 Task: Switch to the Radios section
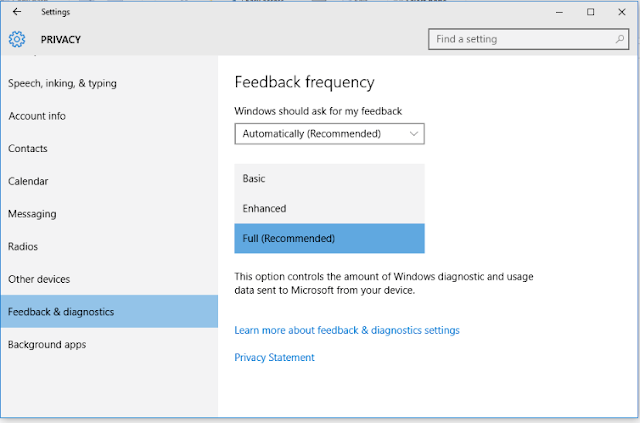[x=23, y=246]
